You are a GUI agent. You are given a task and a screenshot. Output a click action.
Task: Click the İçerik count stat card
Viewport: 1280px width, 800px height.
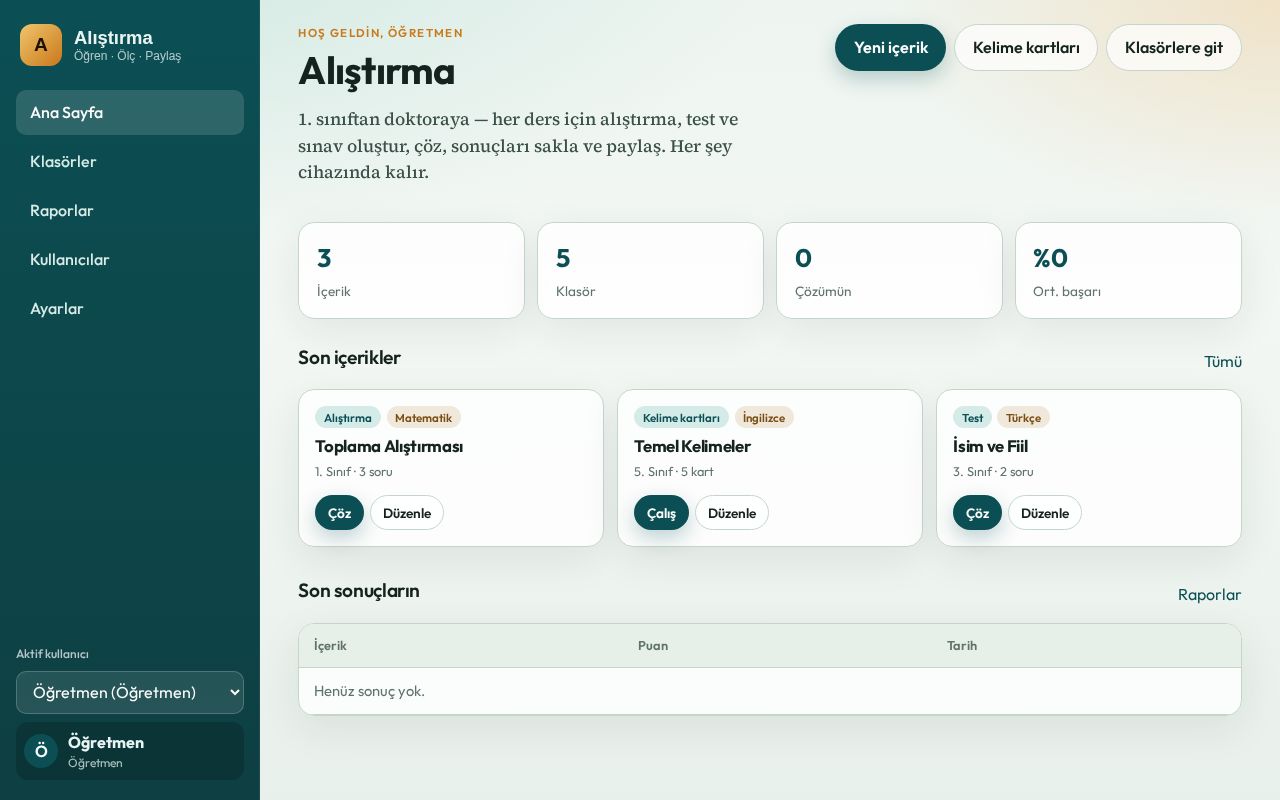point(411,271)
